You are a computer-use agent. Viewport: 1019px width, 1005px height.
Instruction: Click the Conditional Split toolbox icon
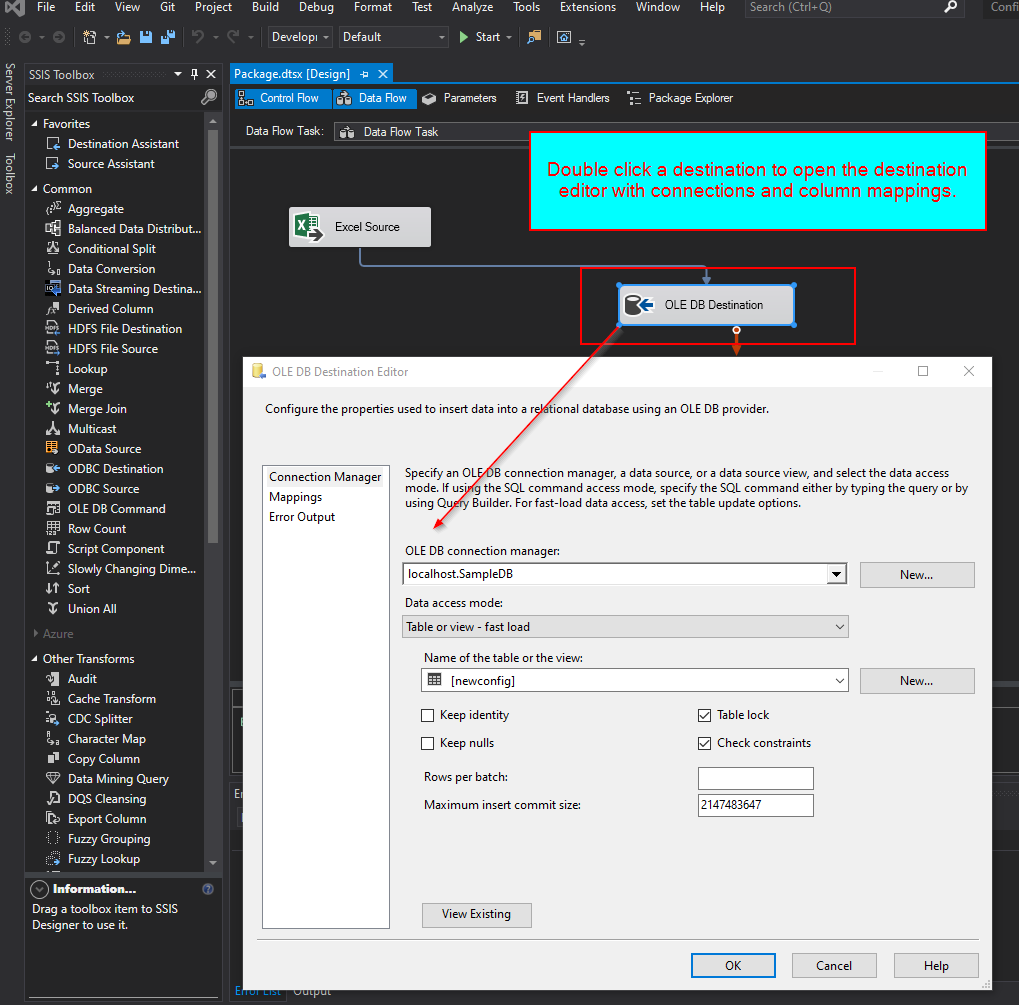[53, 248]
